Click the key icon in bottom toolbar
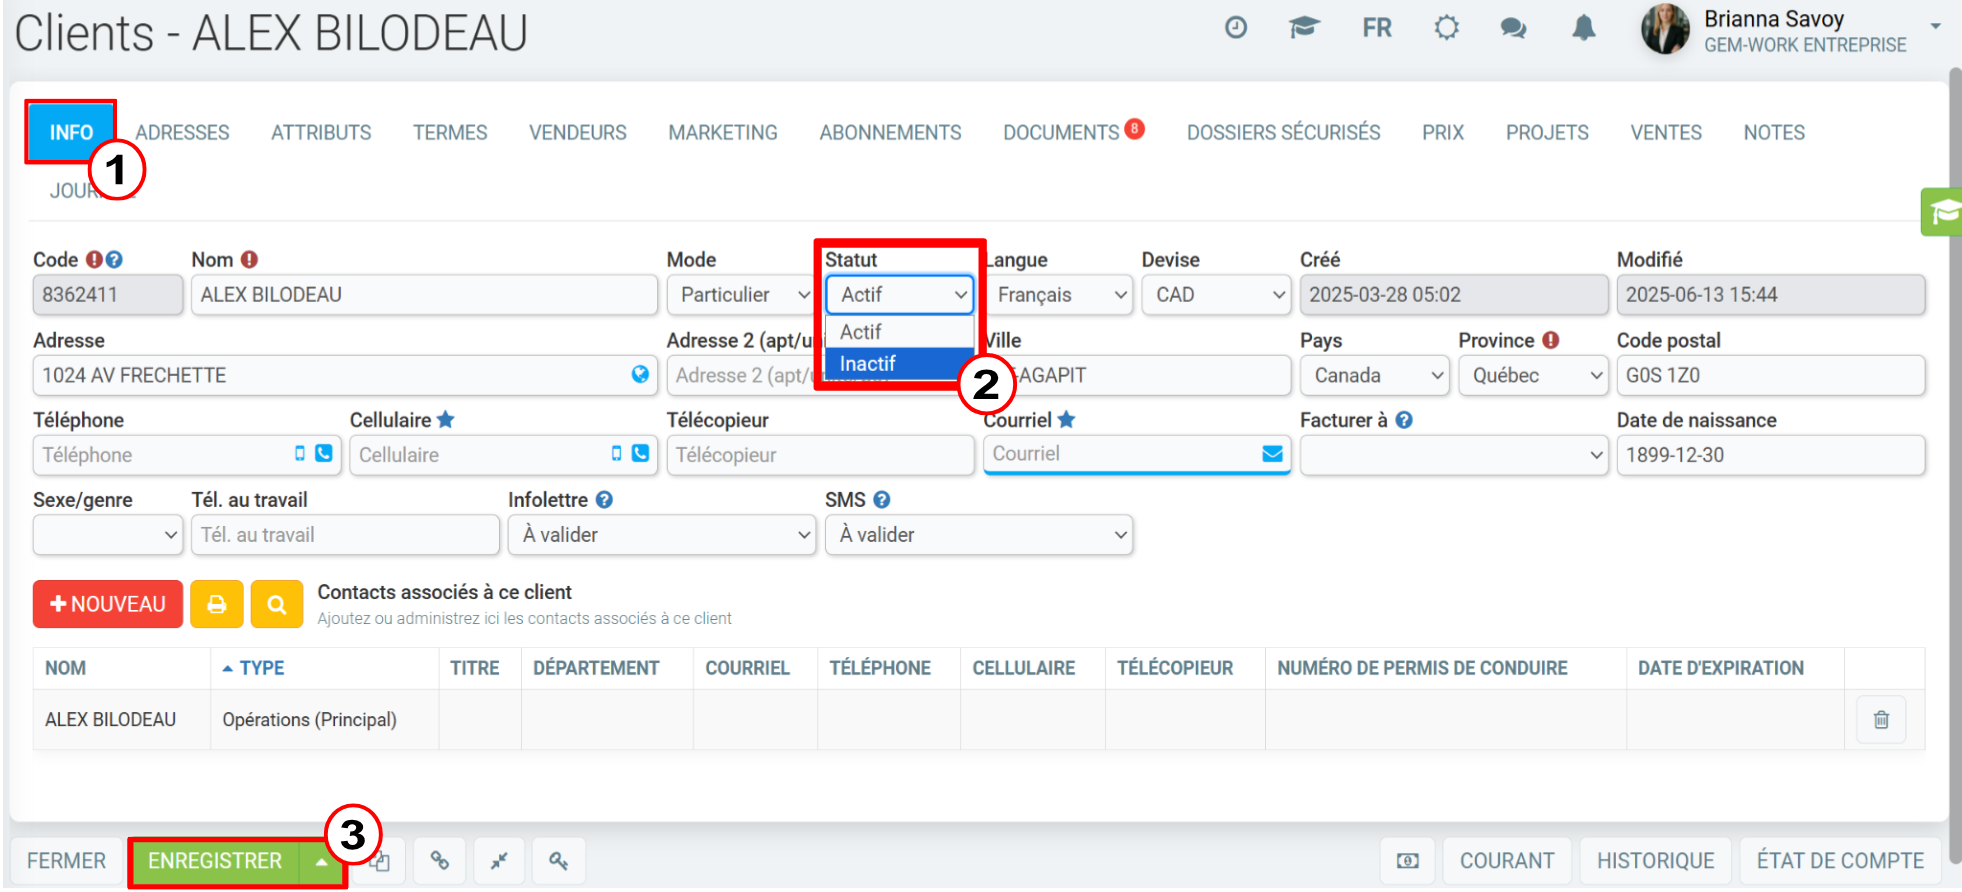Viewport: 1962px width, 892px height. tap(558, 860)
